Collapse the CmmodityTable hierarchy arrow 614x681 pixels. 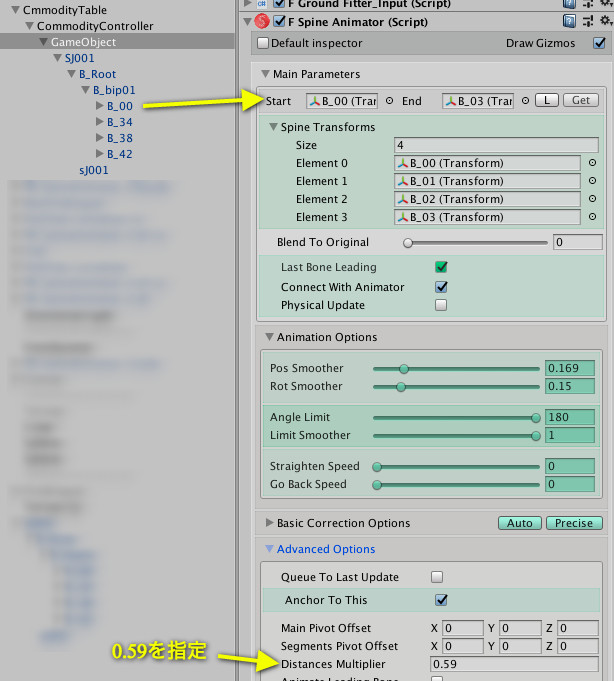coord(15,10)
